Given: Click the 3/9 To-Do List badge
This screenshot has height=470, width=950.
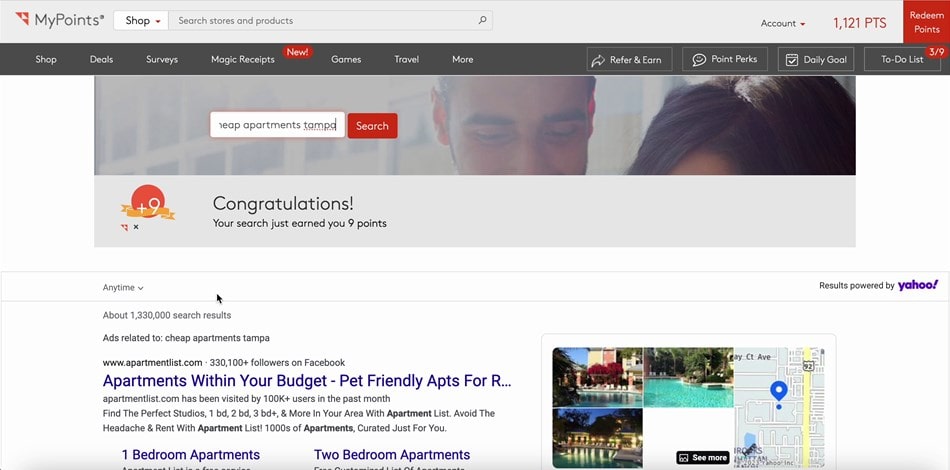Looking at the screenshot, I should (x=937, y=52).
